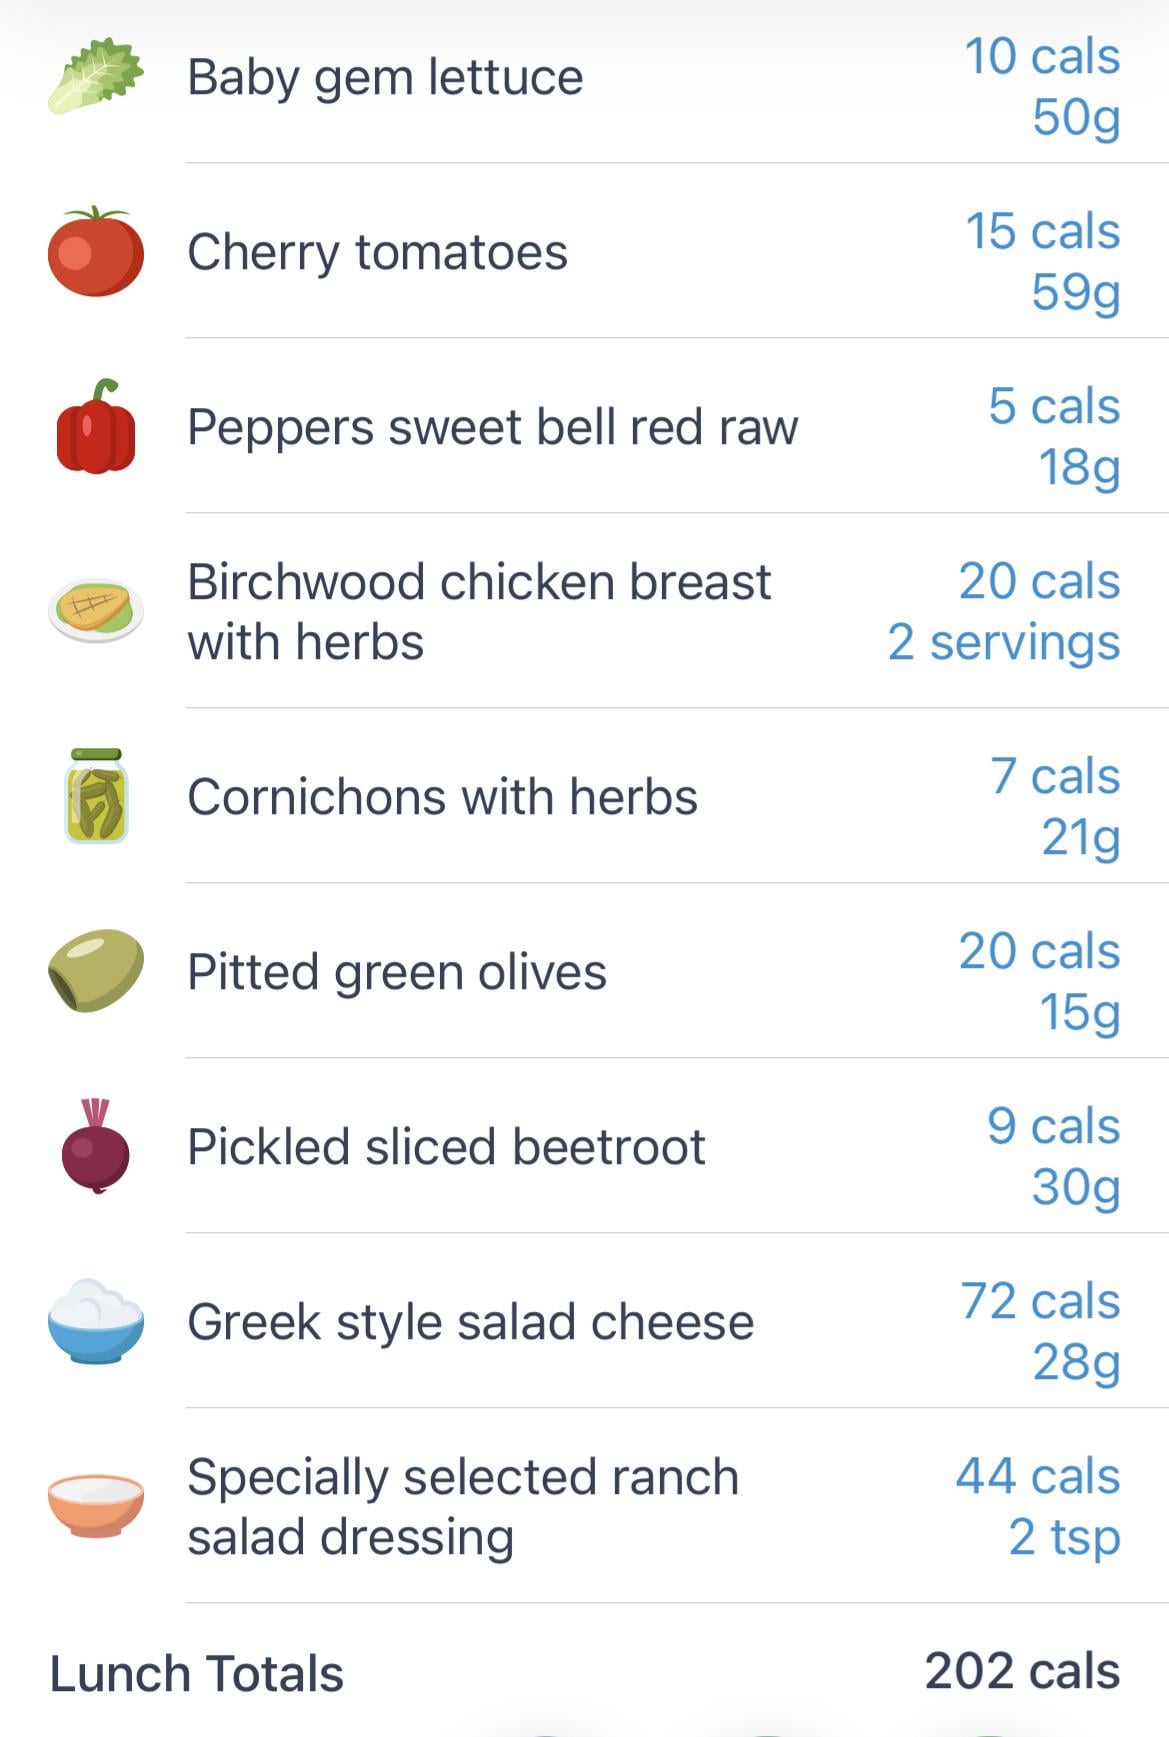Screen dimensions: 1169x1737
Task: Open the Baby gem lettuce entry
Action: (385, 77)
